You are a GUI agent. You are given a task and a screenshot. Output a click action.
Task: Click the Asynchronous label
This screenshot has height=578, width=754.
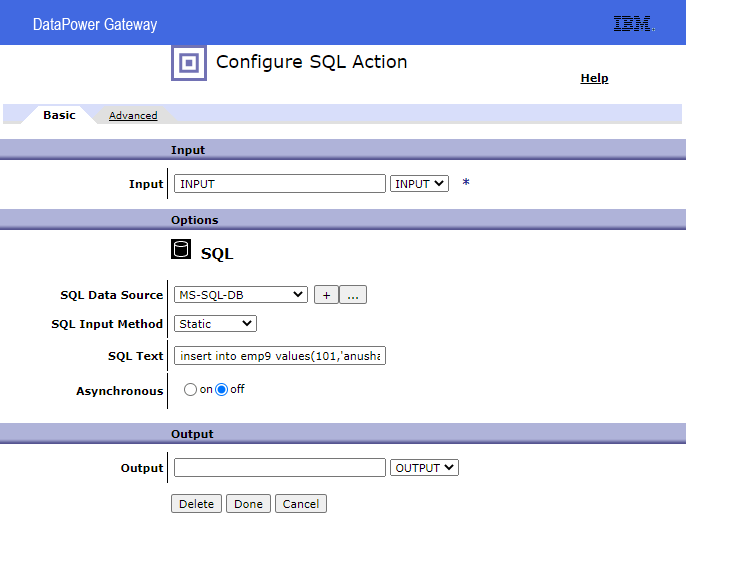point(120,391)
